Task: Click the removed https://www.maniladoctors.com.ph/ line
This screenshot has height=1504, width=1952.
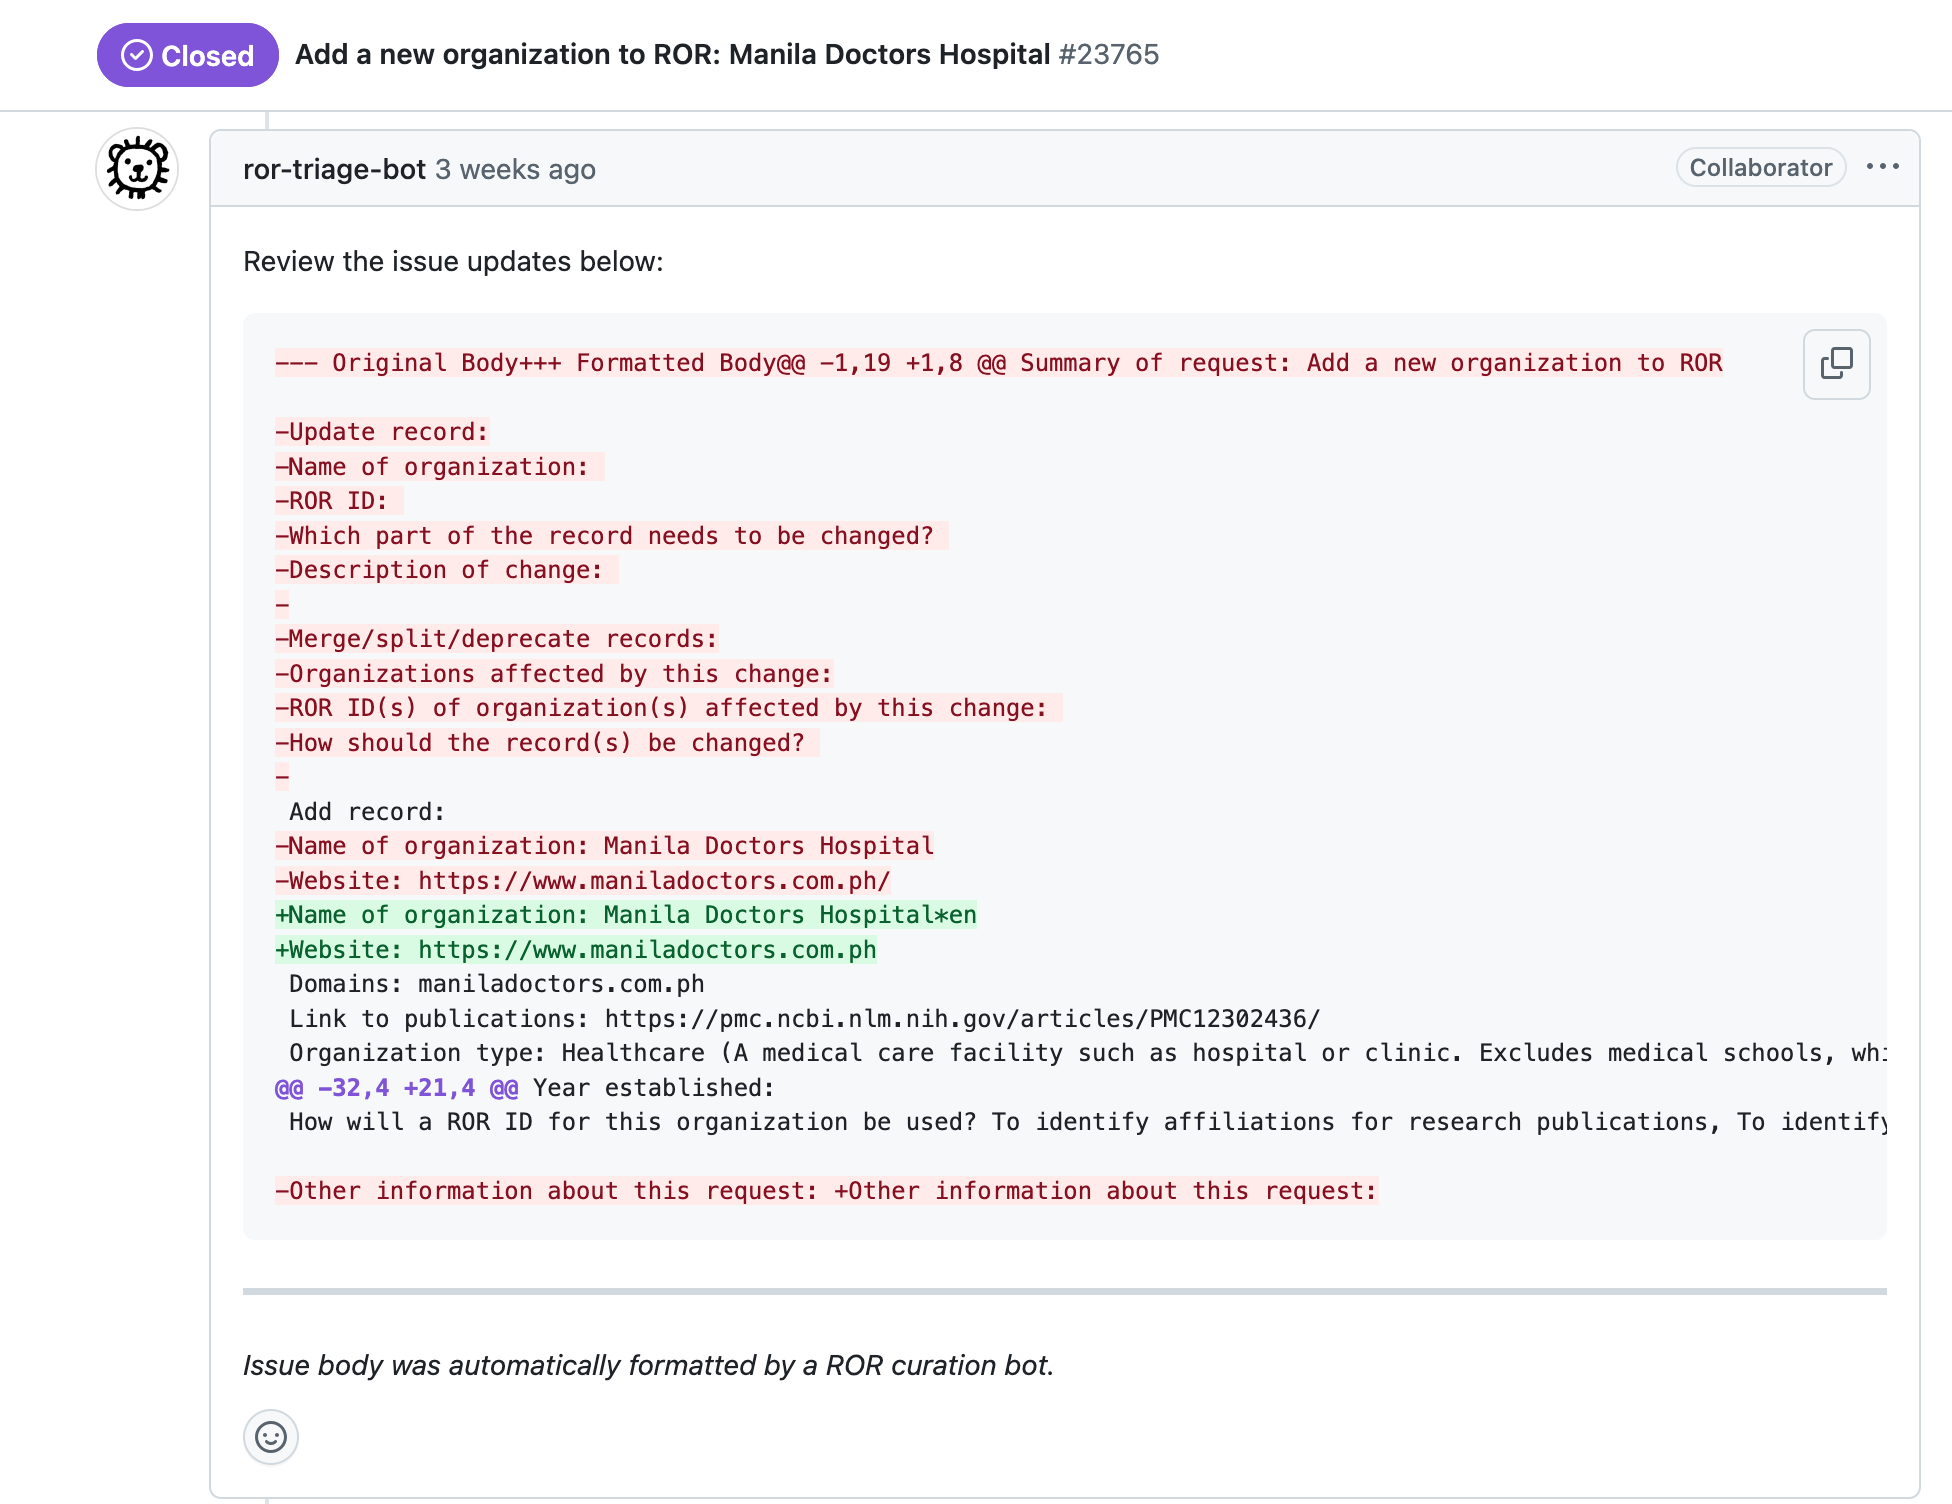Action: pos(583,880)
